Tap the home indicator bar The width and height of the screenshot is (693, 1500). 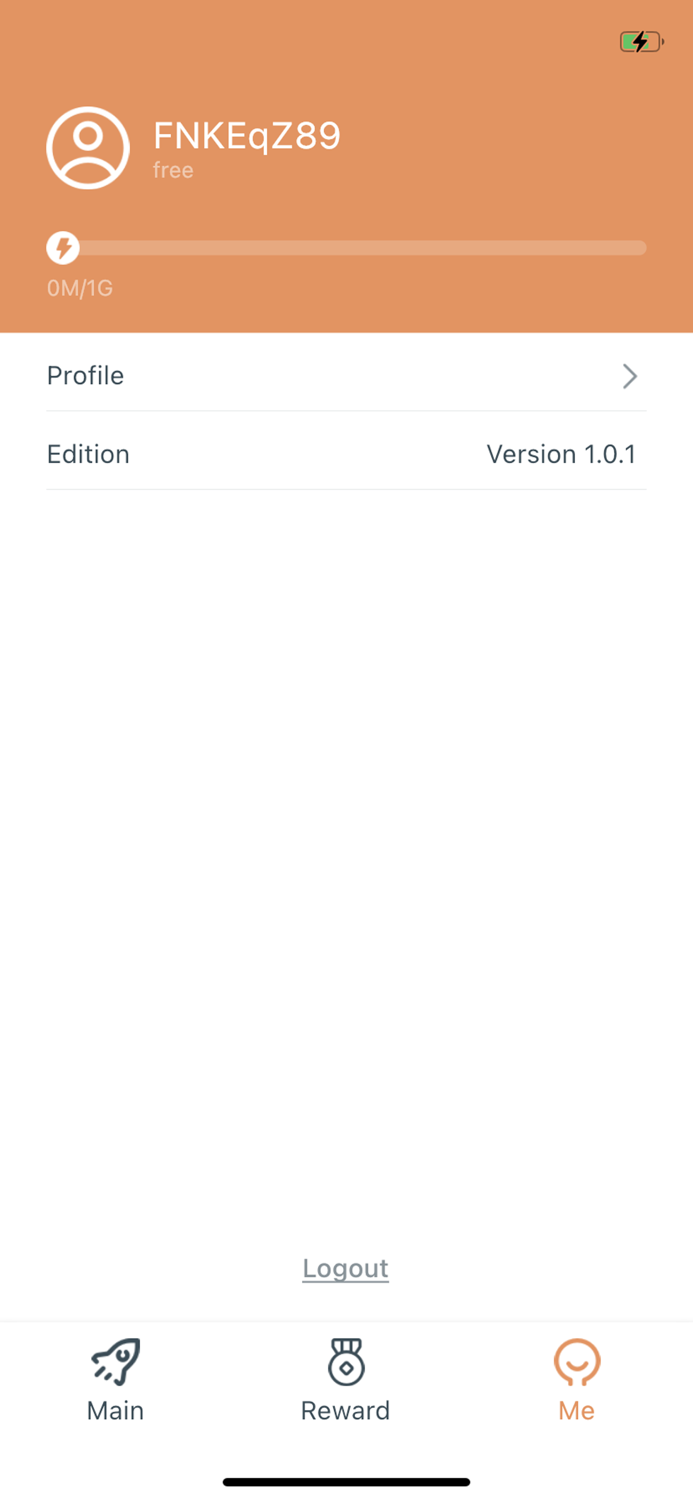[x=346, y=1482]
